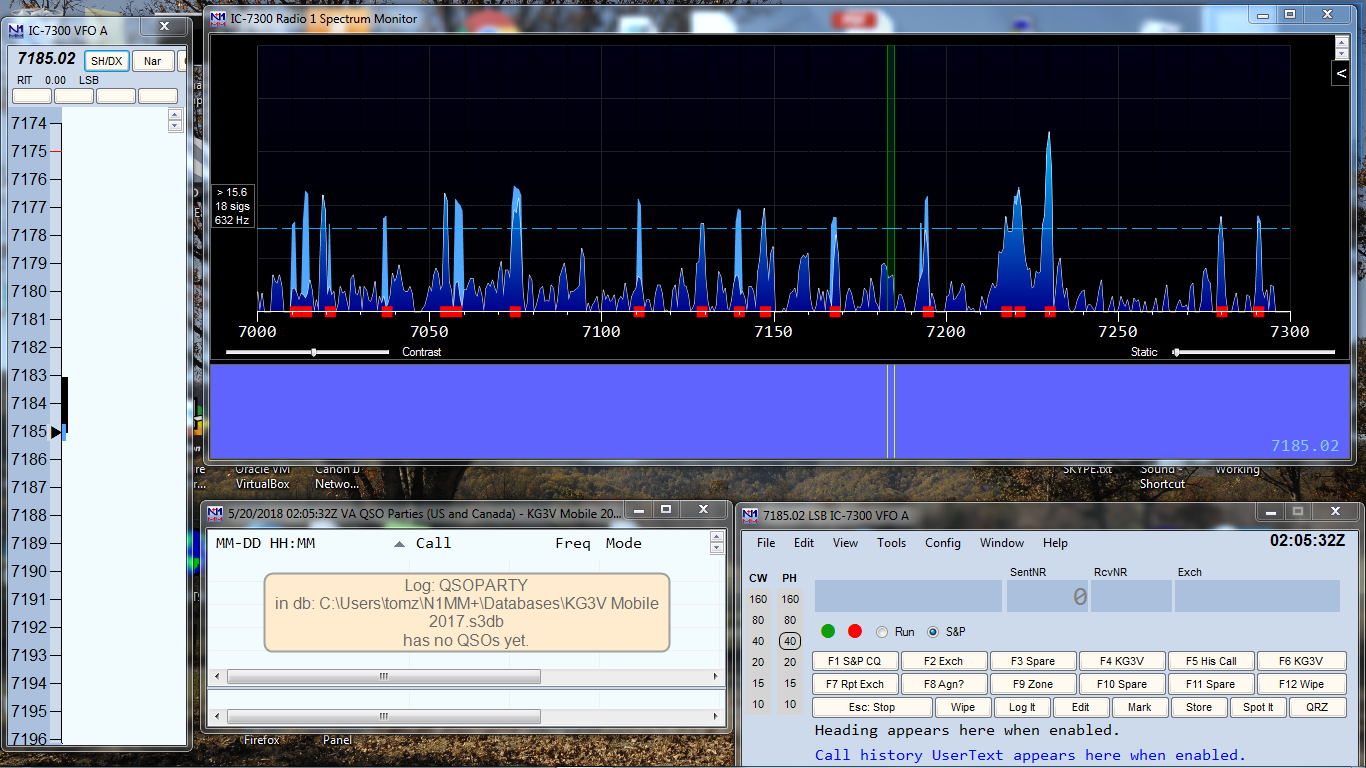Click the bandmap scroll-up arrow
The image size is (1366, 768).
pos(175,112)
